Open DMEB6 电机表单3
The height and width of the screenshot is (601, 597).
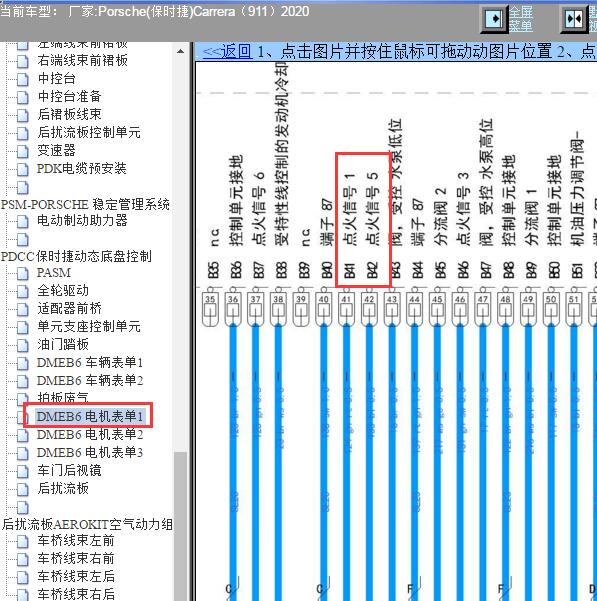pos(90,453)
